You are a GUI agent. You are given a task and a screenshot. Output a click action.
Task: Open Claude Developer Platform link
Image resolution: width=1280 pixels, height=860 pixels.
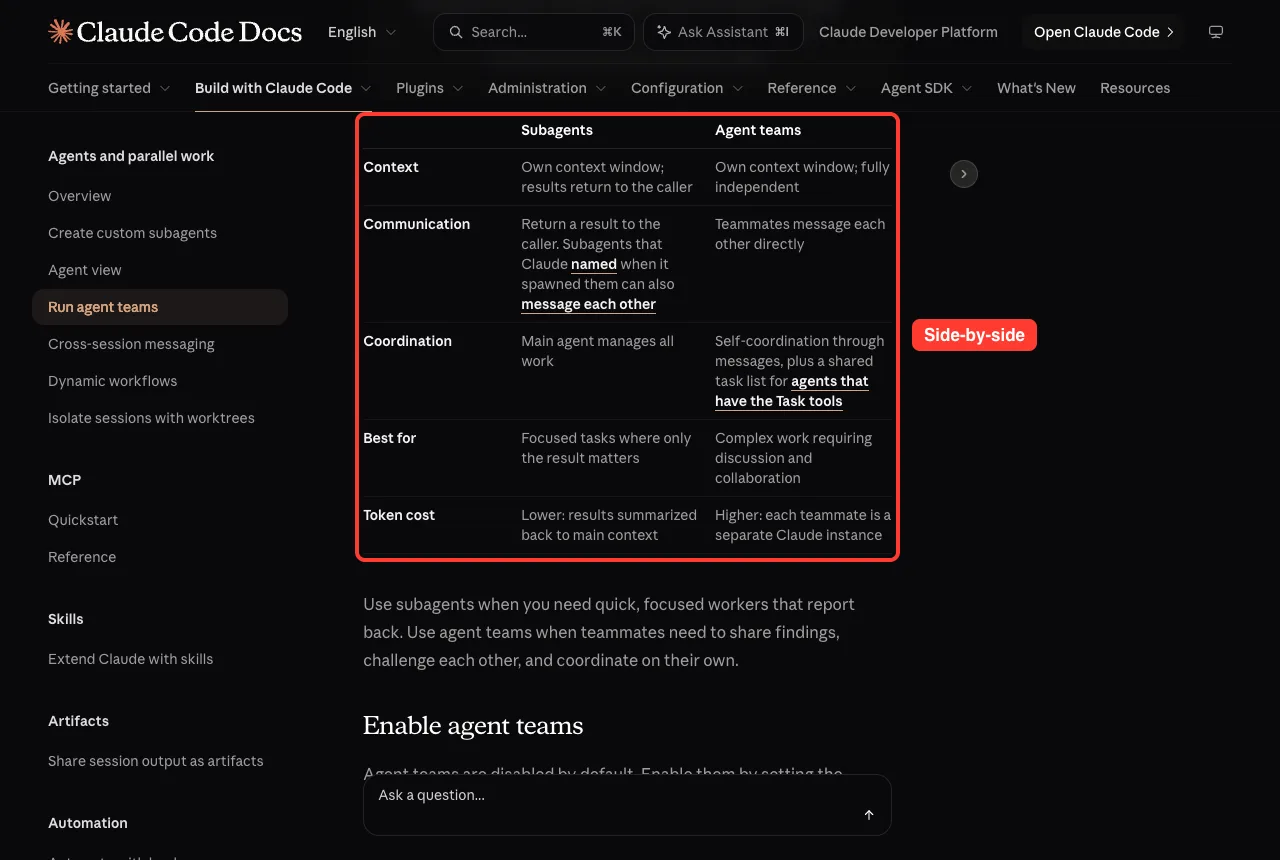[x=908, y=32]
